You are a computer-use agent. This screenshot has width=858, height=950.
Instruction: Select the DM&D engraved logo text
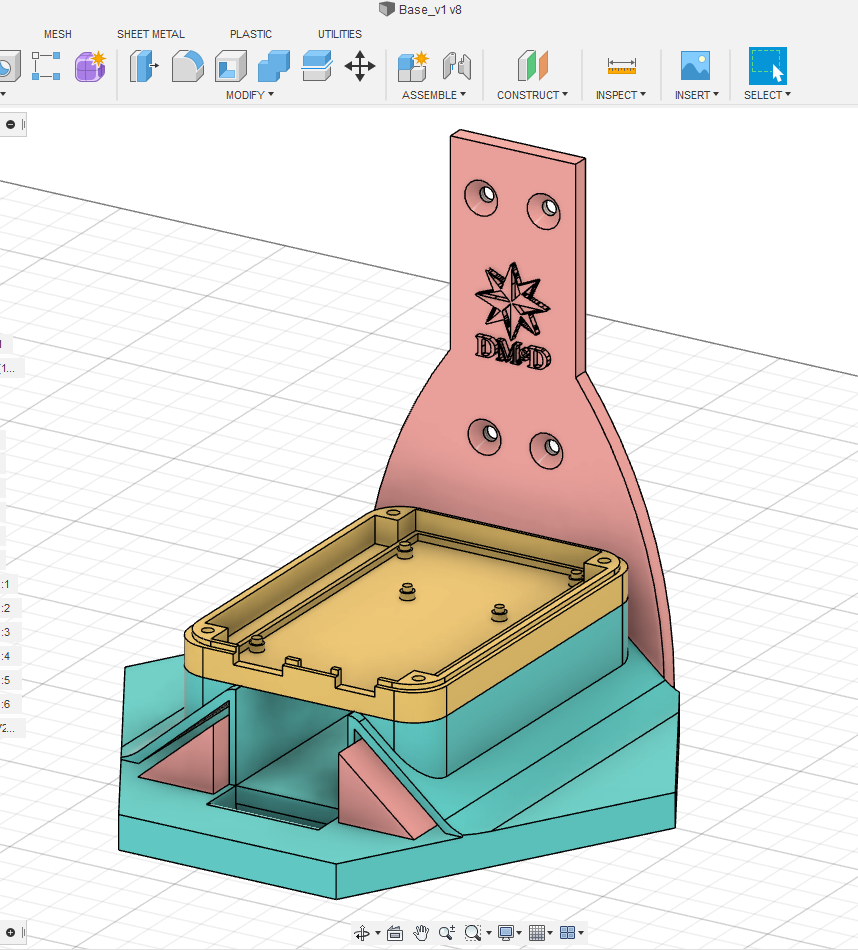[x=513, y=353]
